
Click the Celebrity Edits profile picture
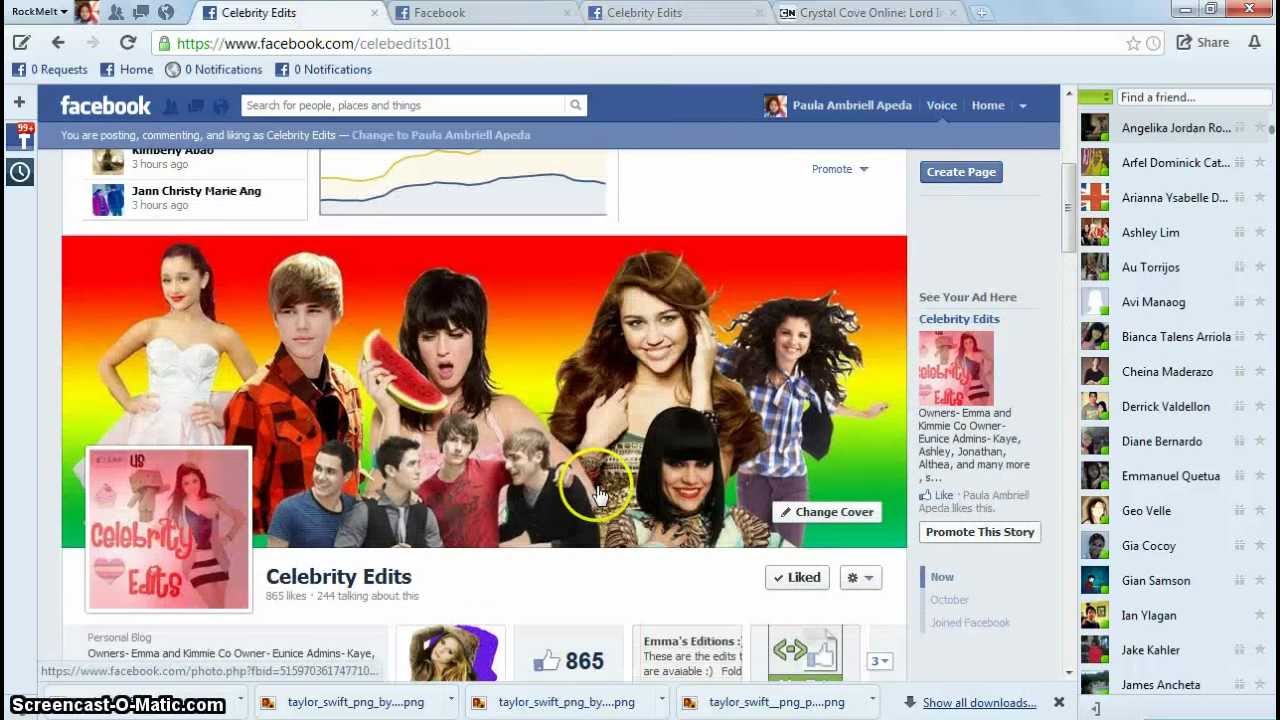coord(169,528)
